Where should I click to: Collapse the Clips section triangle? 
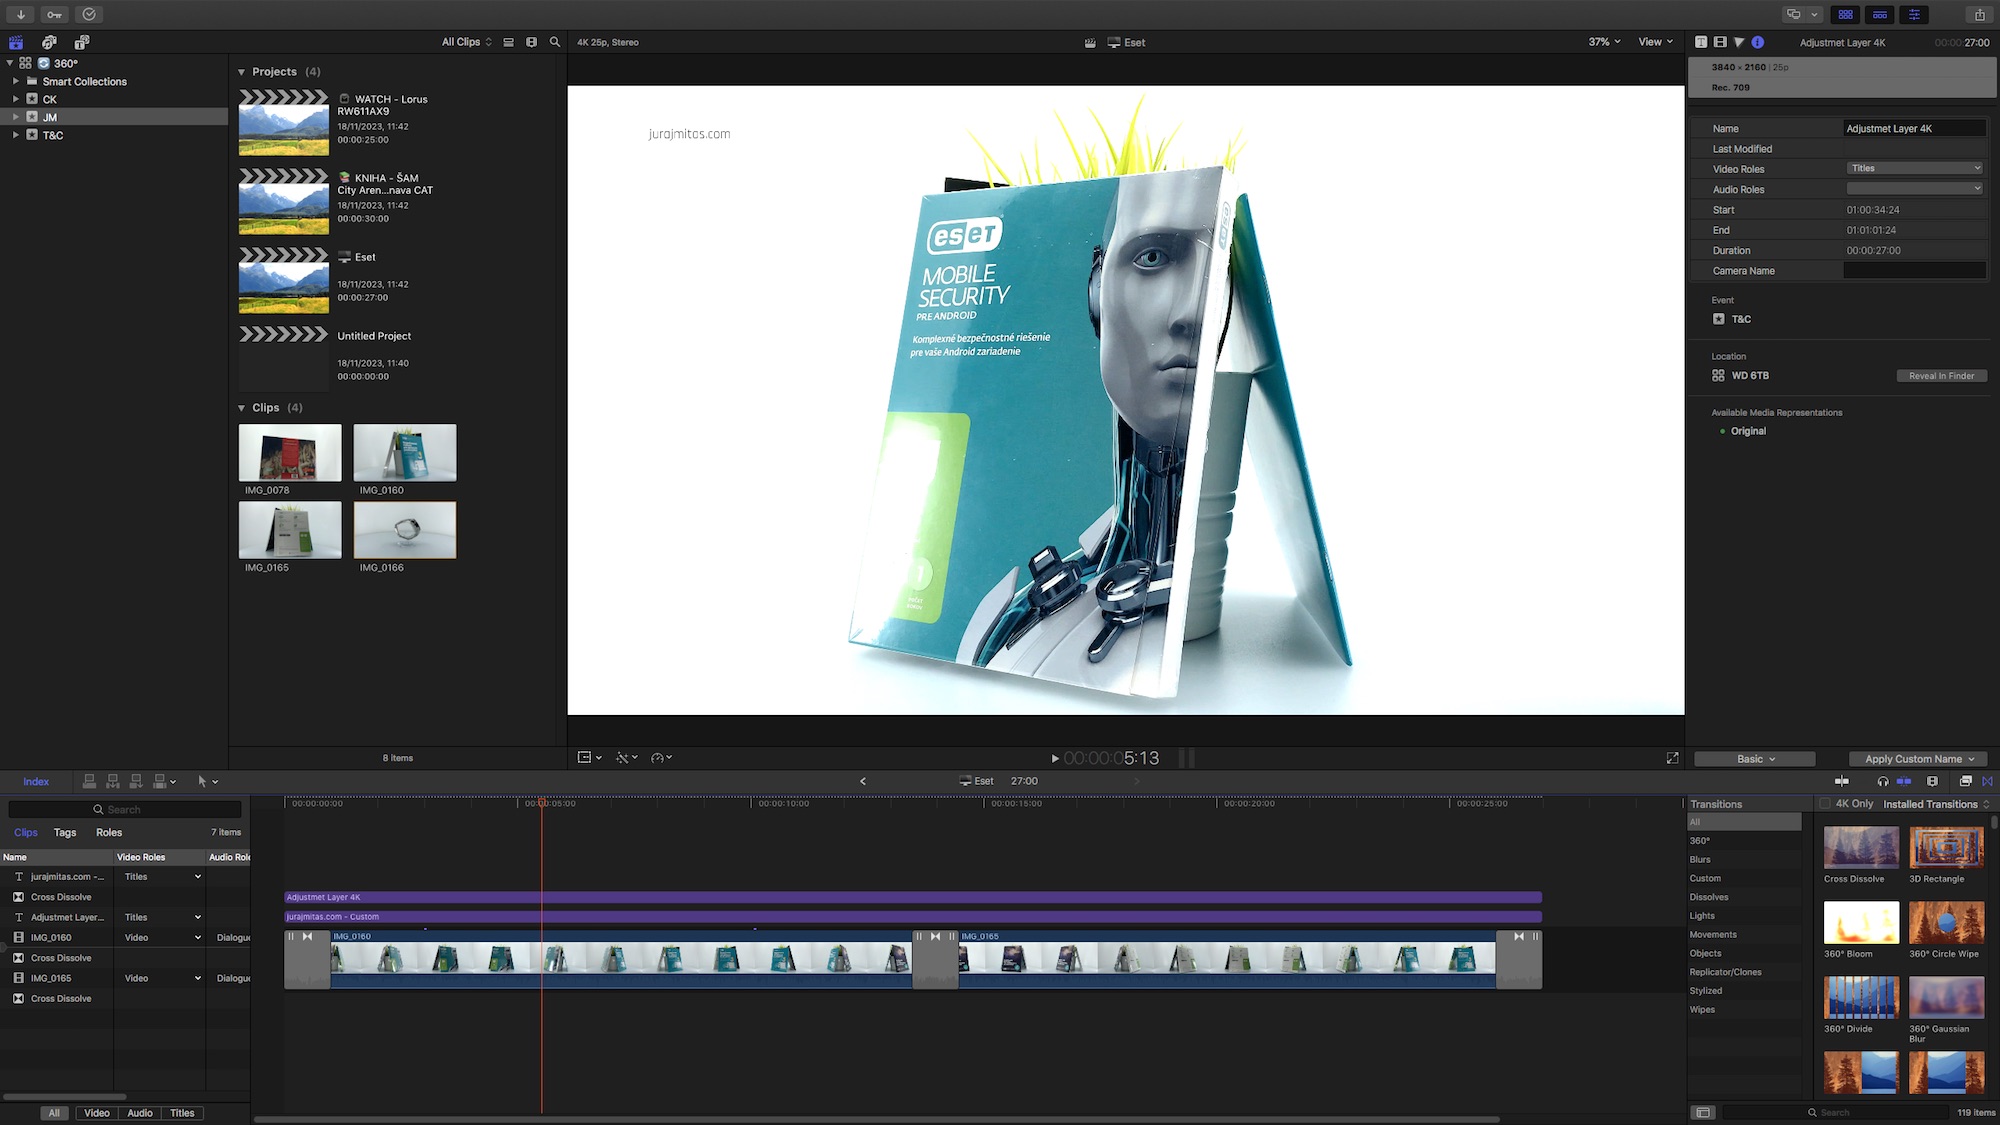pos(241,408)
